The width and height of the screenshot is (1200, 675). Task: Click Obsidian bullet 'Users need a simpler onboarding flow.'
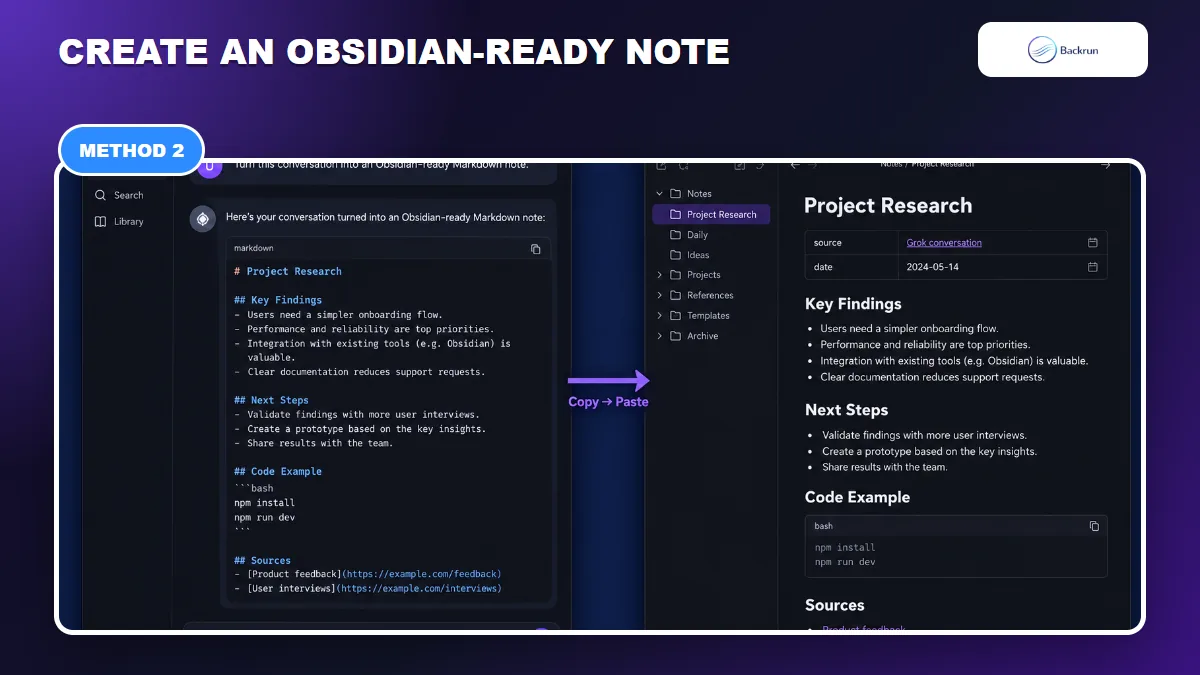tap(909, 329)
